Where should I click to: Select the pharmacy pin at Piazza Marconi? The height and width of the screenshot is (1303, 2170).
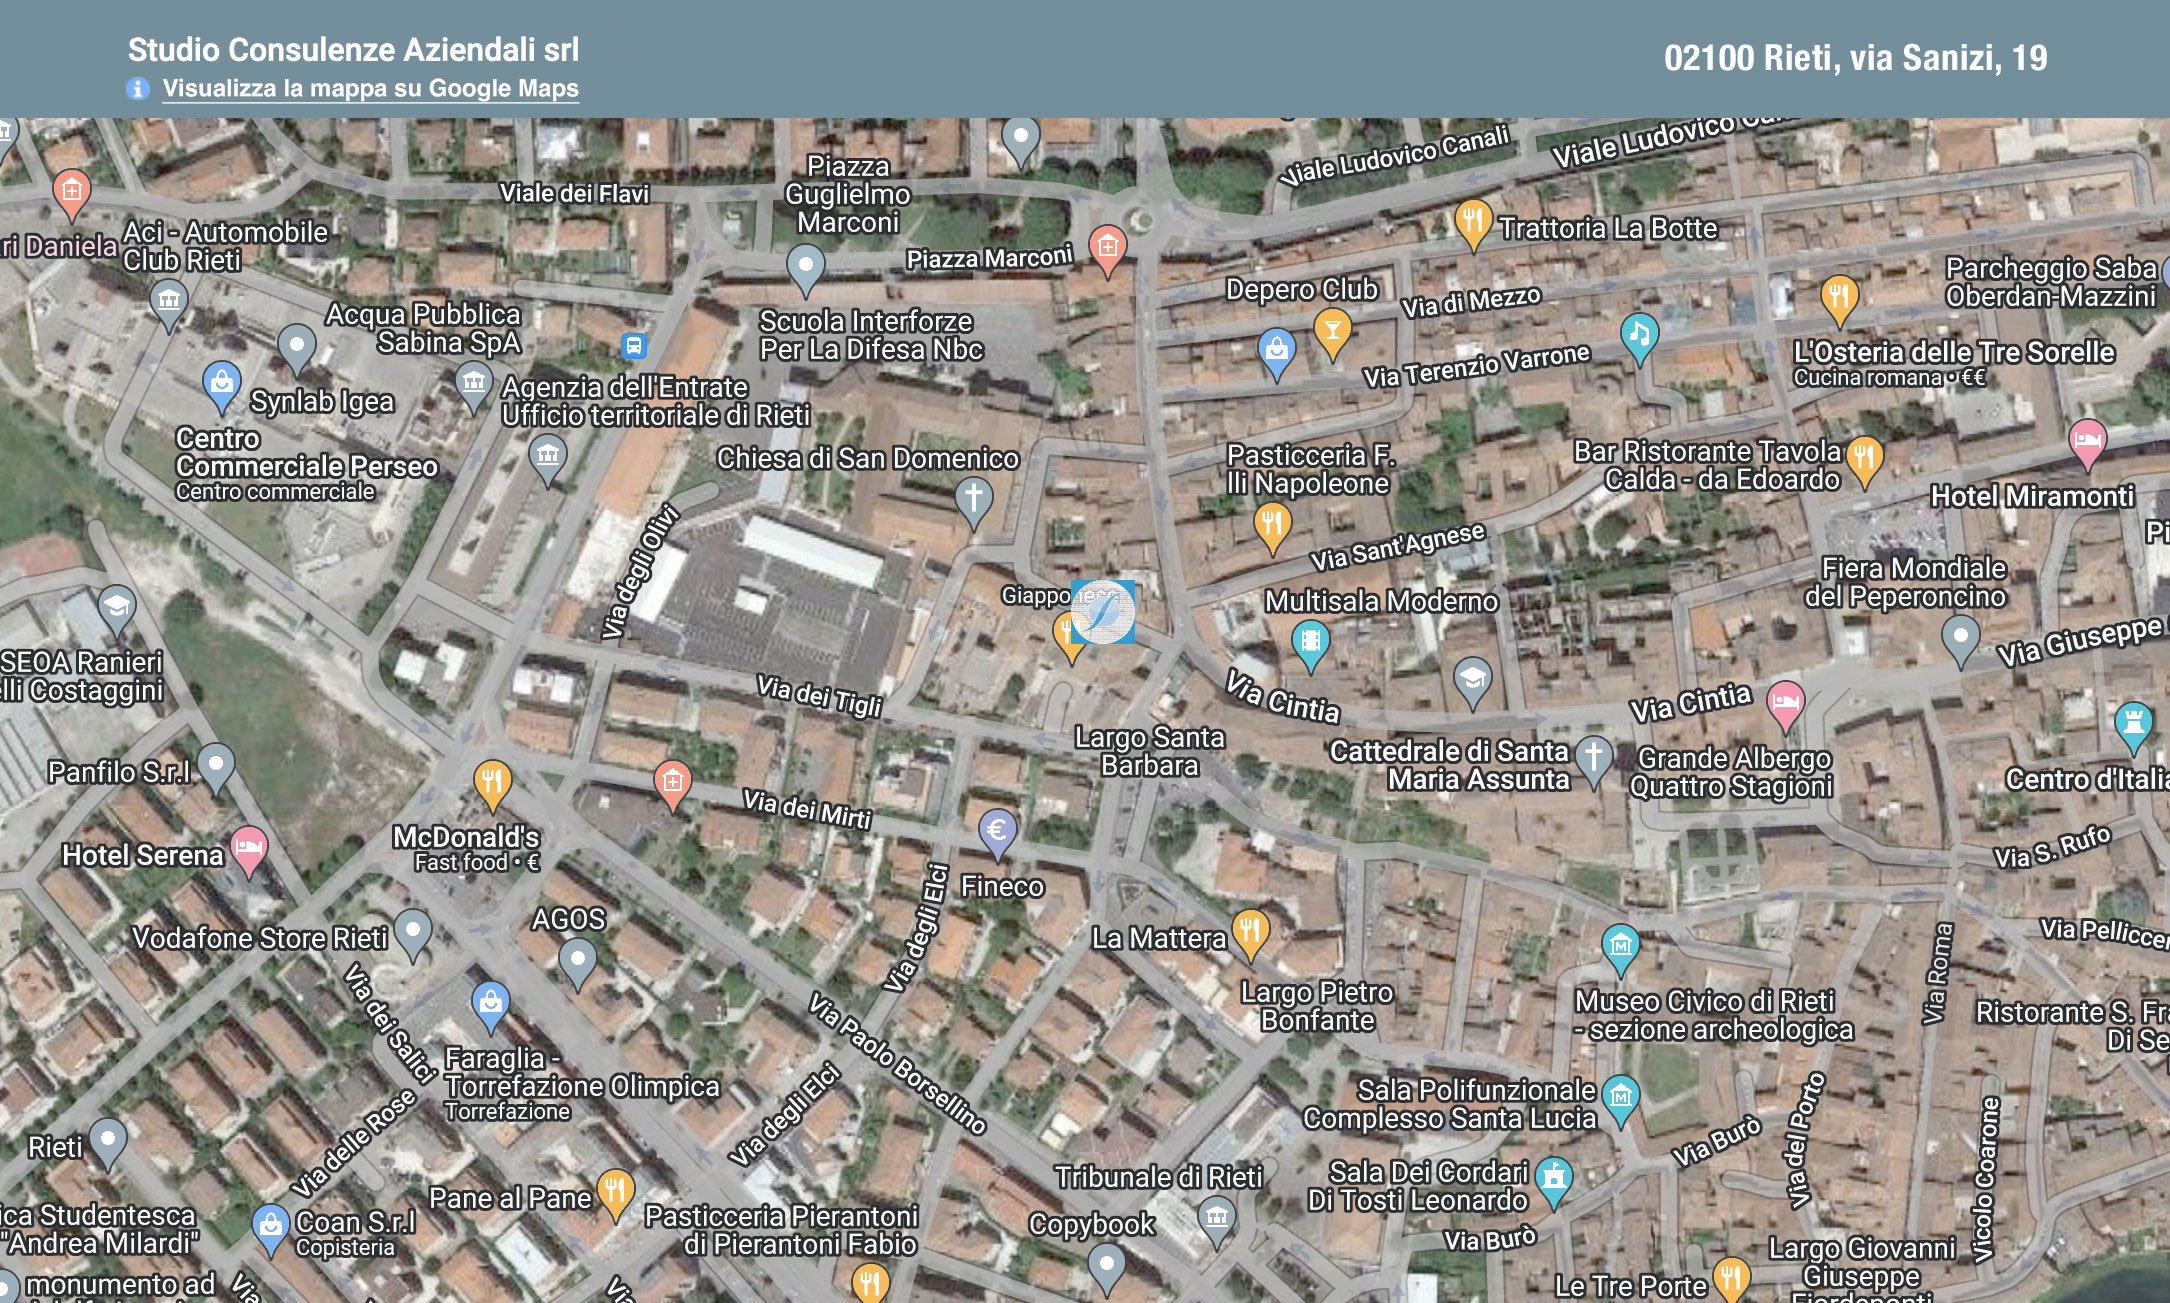coord(1107,250)
